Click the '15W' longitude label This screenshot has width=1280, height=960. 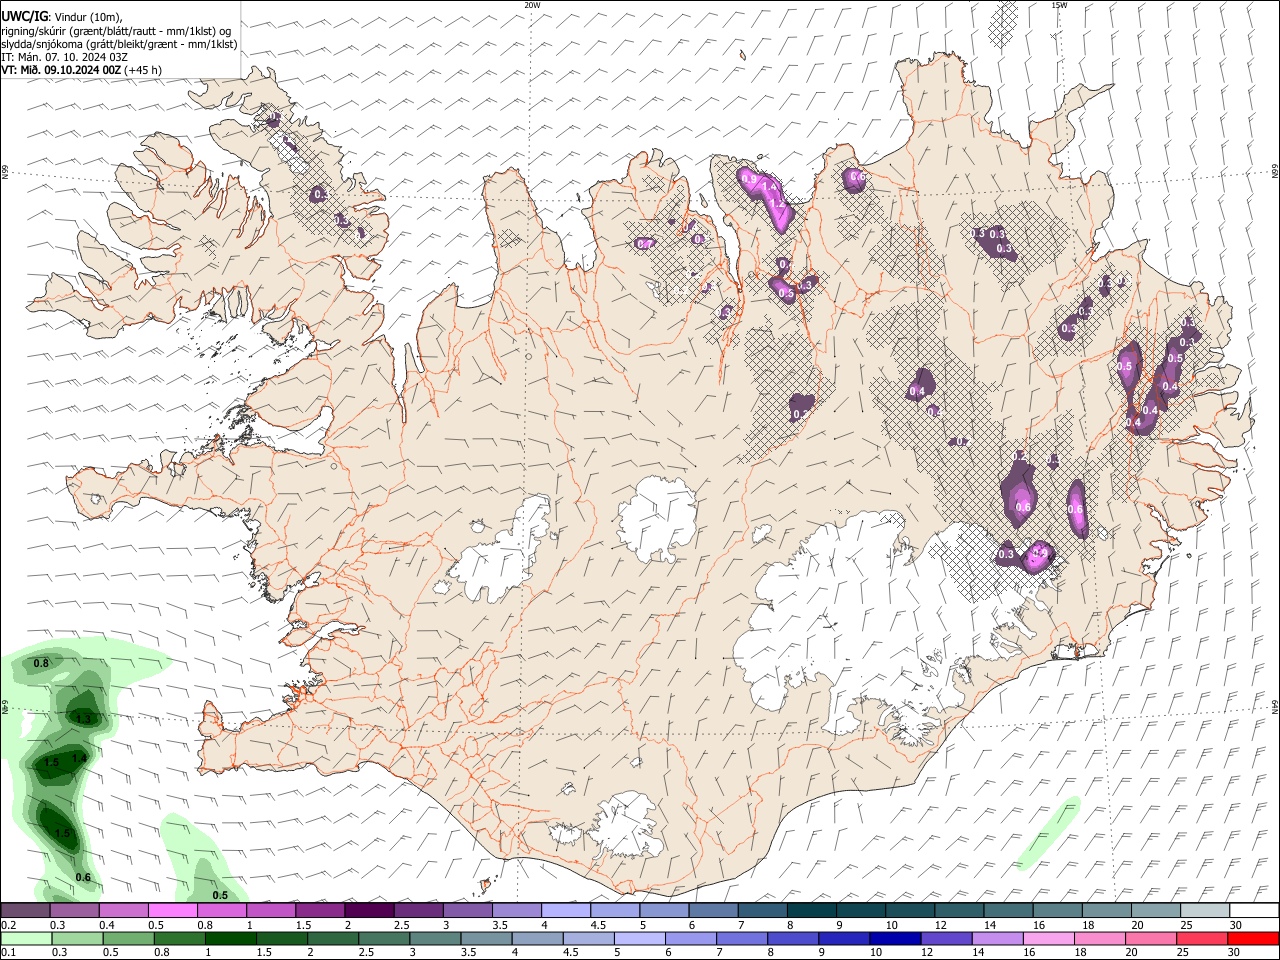tap(1059, 4)
